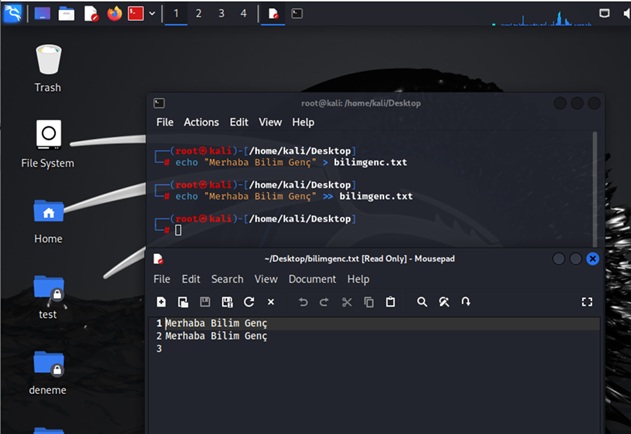The height and width of the screenshot is (434, 631).
Task: Click the volume speaker icon in tray
Action: coord(627,13)
